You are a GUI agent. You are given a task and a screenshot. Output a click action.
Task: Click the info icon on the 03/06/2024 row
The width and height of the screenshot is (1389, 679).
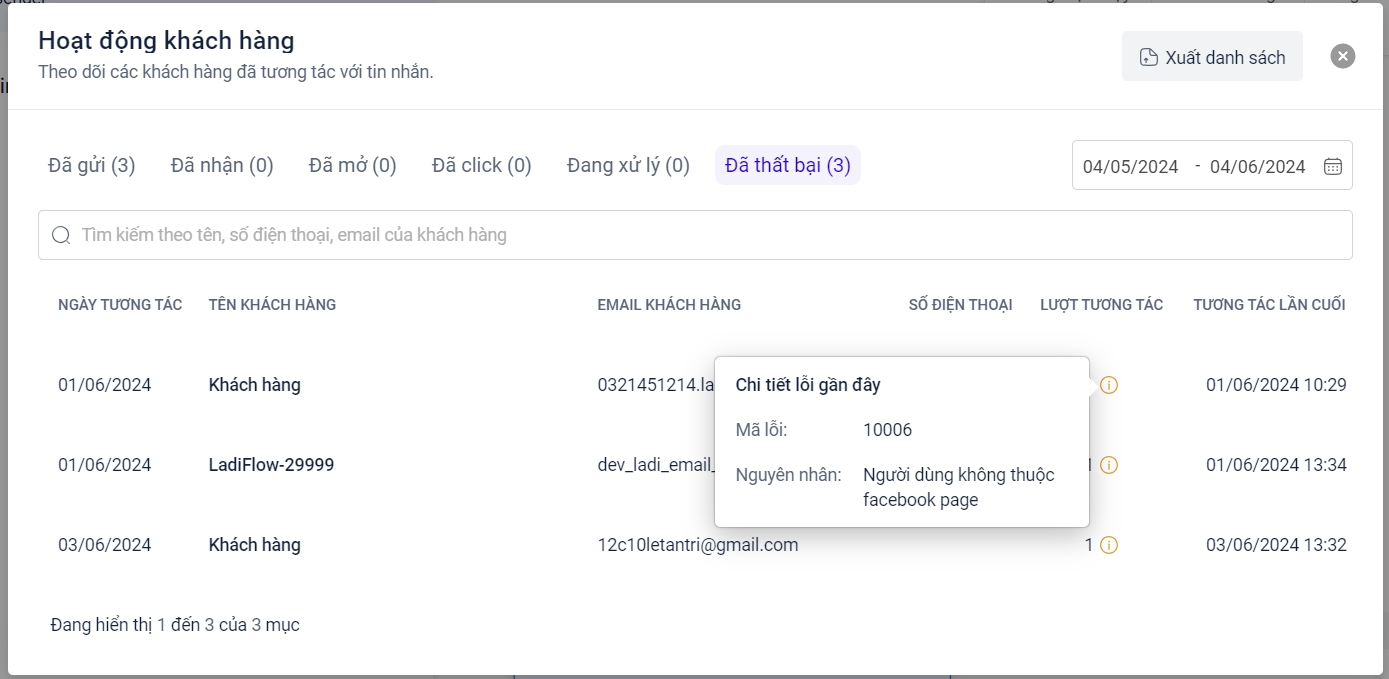click(1108, 545)
